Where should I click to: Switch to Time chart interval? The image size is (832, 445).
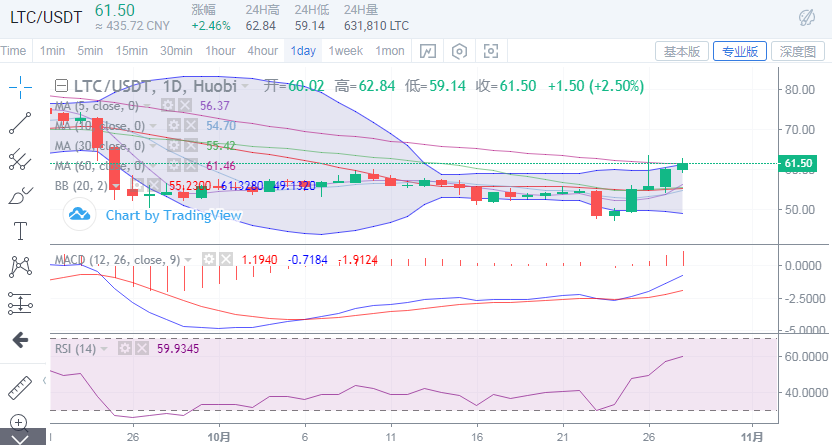(13, 51)
